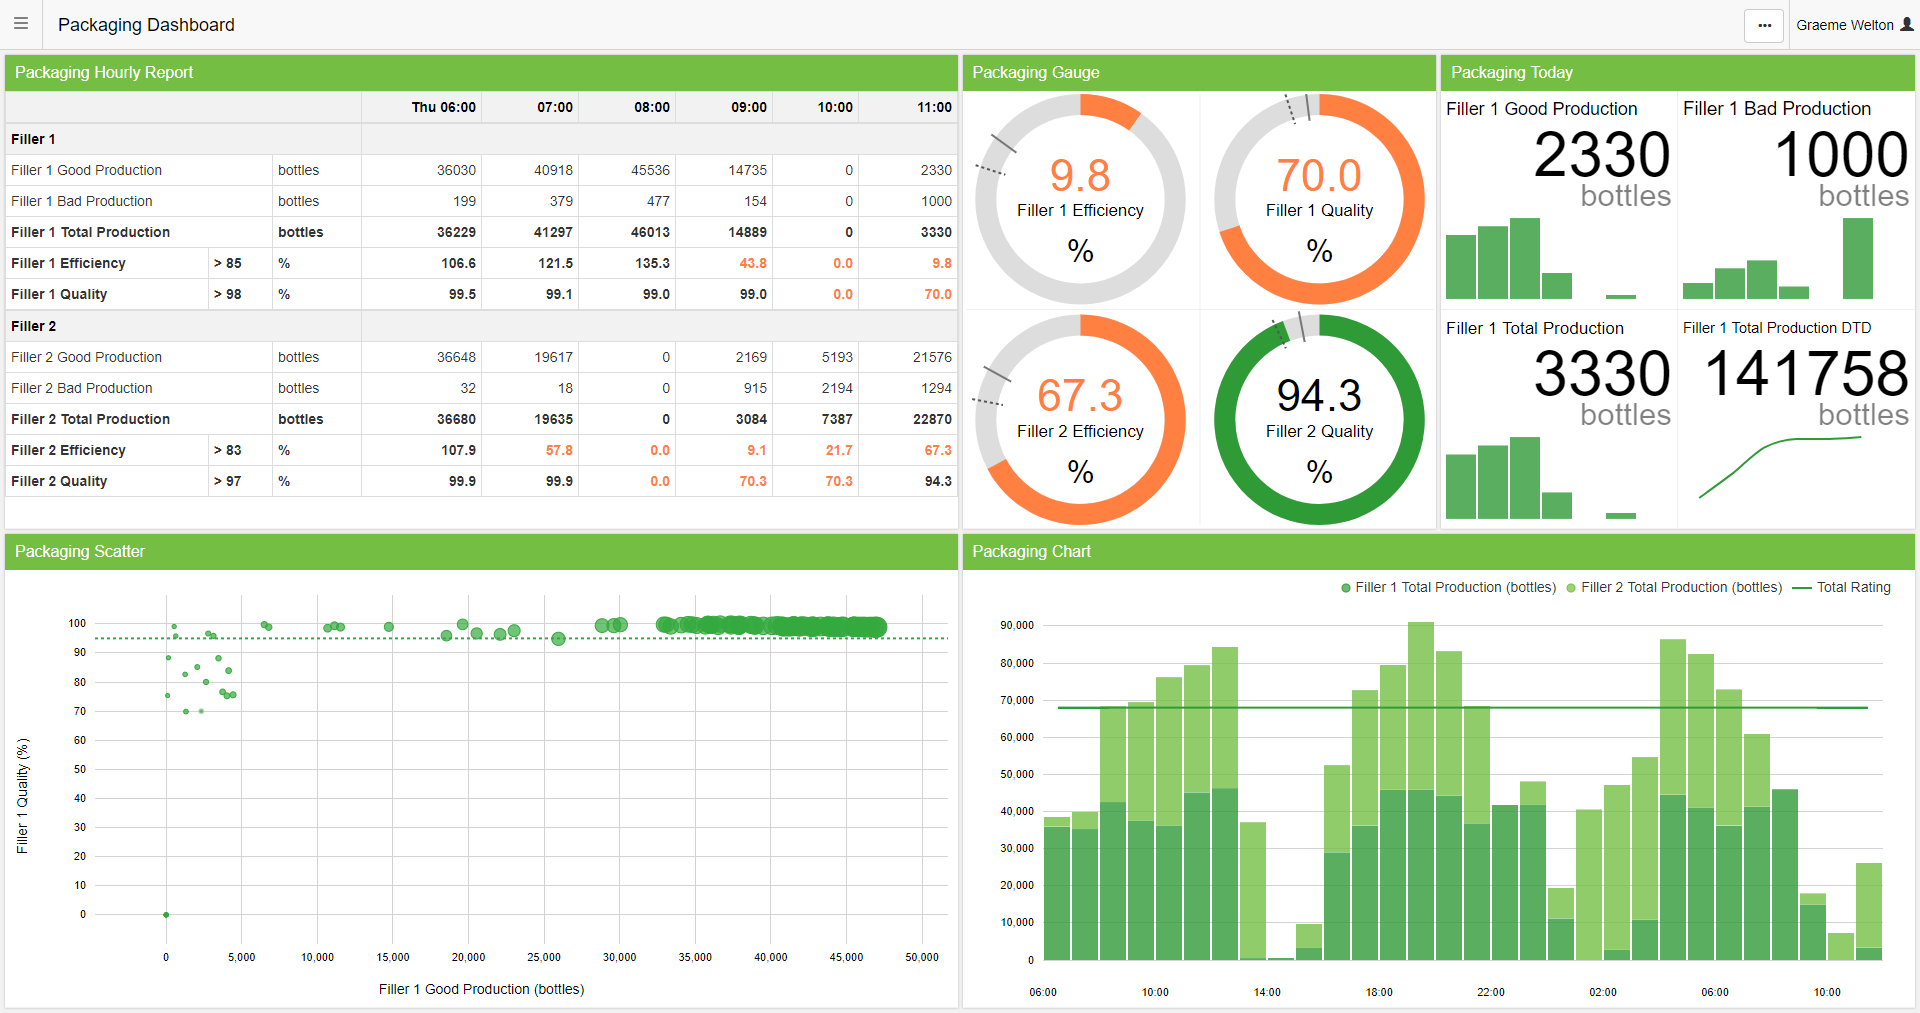The image size is (1920, 1013).
Task: Click the Filler 1 group row
Action: click(x=34, y=139)
